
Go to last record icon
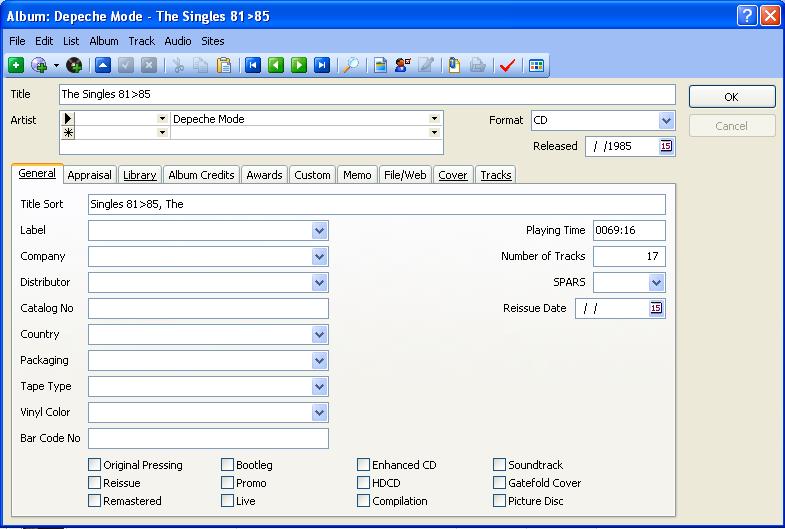point(322,65)
